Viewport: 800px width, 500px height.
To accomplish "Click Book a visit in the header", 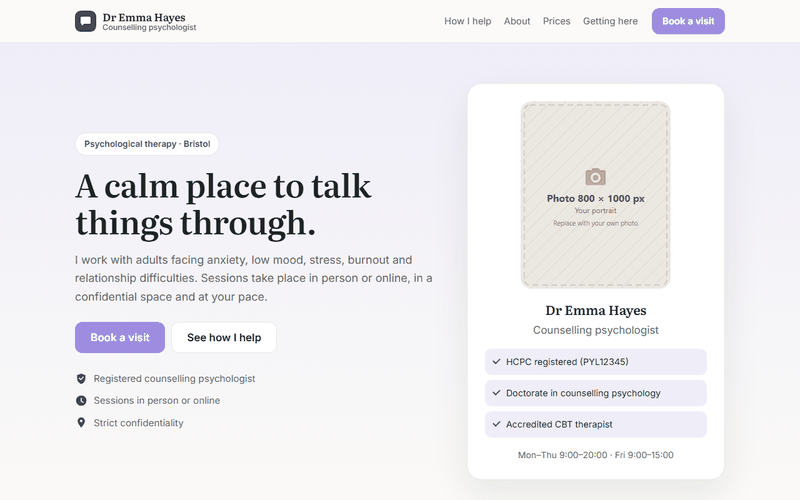I will click(x=688, y=21).
